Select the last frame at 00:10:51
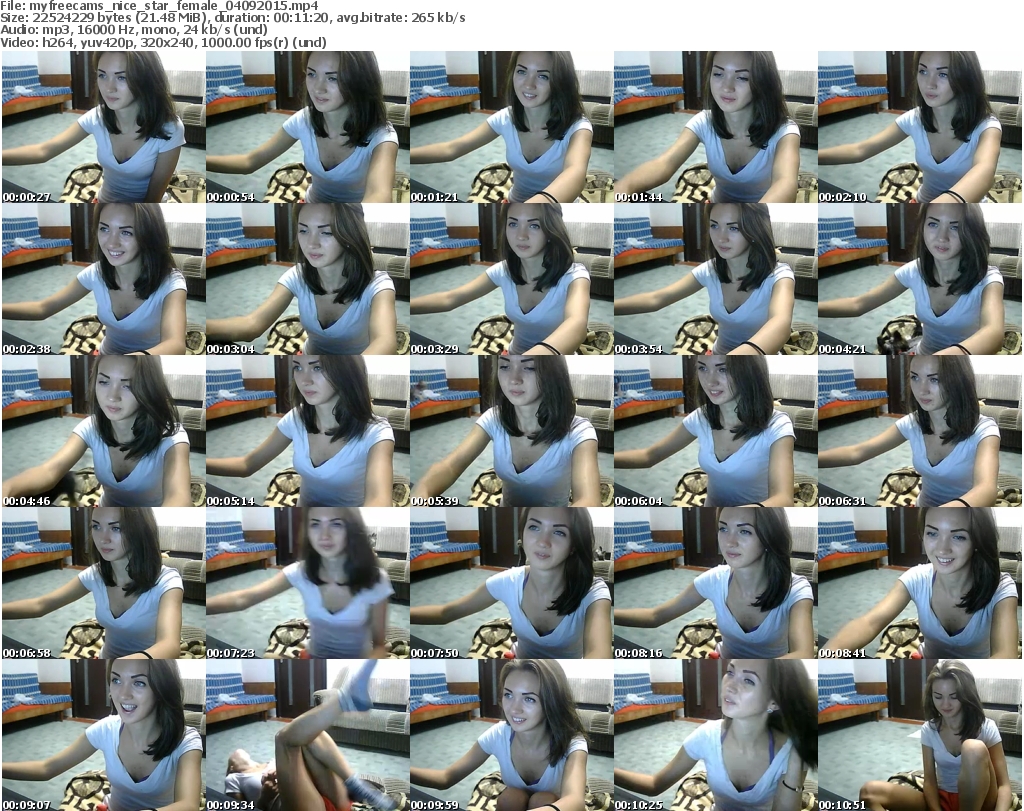The width and height of the screenshot is (1024, 811). click(920, 735)
